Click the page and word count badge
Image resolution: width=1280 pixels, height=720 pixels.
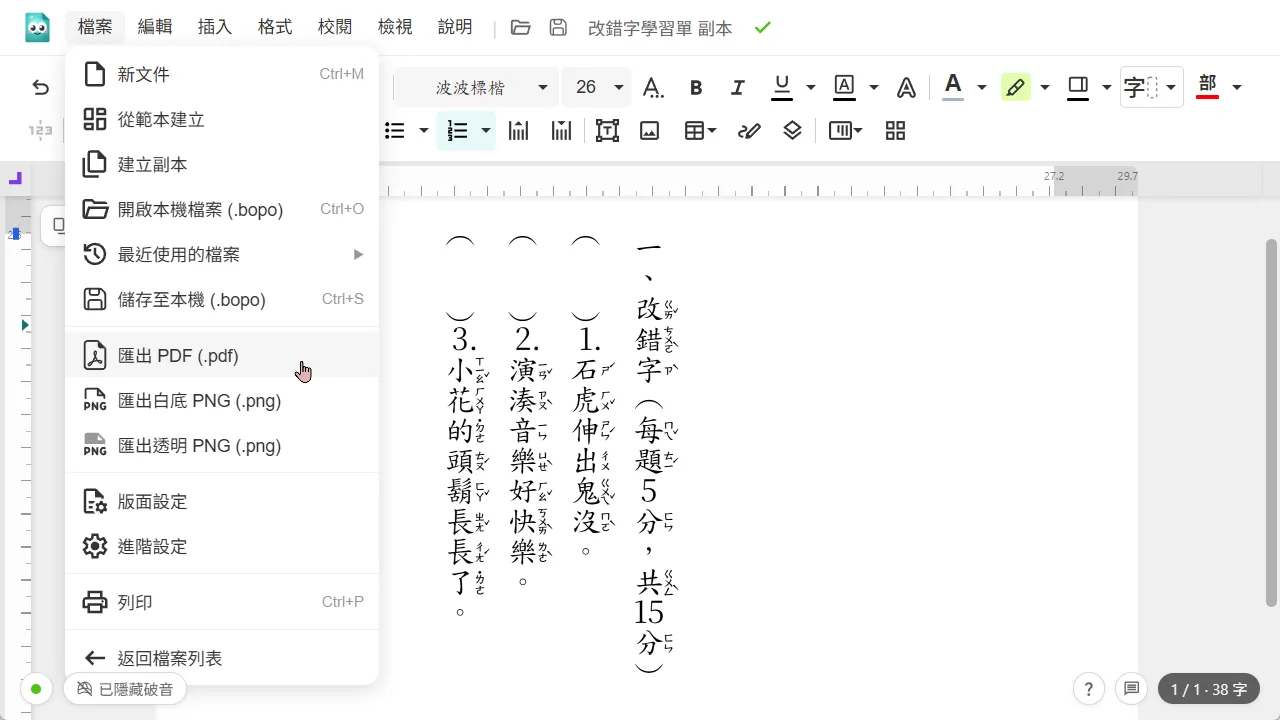pyautogui.click(x=1209, y=689)
